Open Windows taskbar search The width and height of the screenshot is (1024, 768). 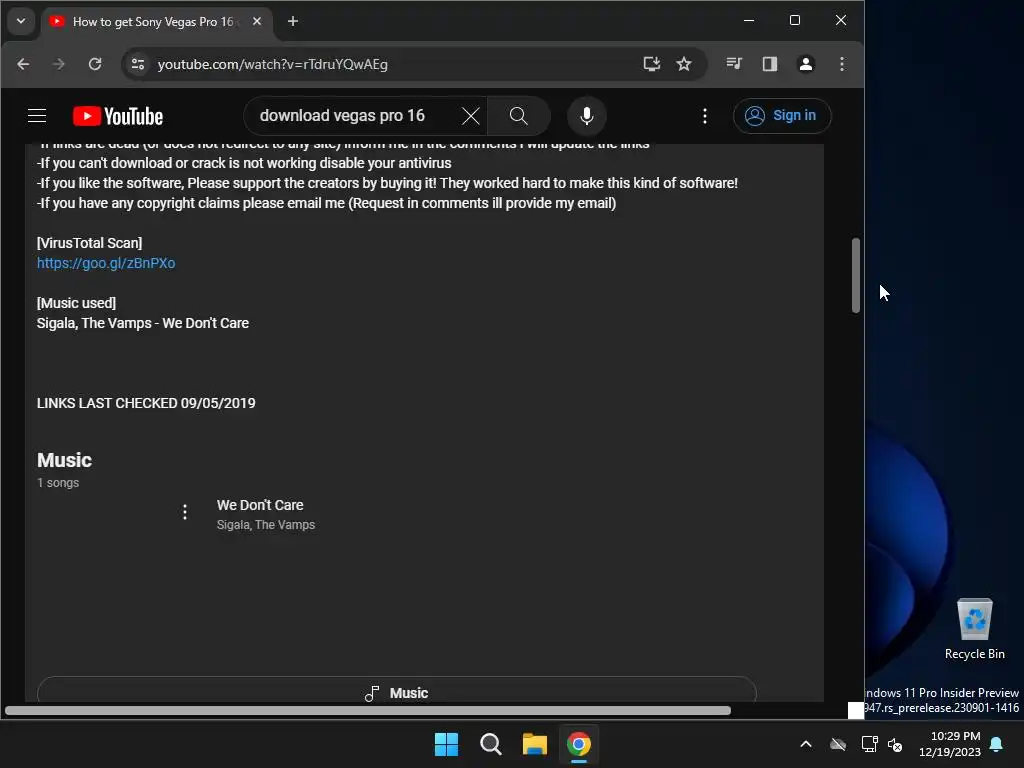pos(490,744)
